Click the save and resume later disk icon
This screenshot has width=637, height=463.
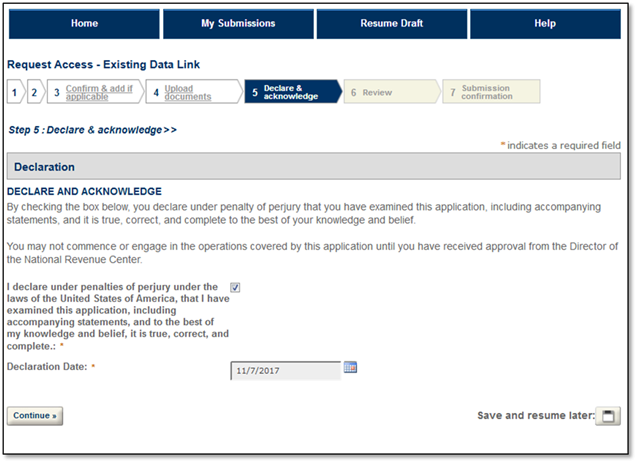(607, 416)
